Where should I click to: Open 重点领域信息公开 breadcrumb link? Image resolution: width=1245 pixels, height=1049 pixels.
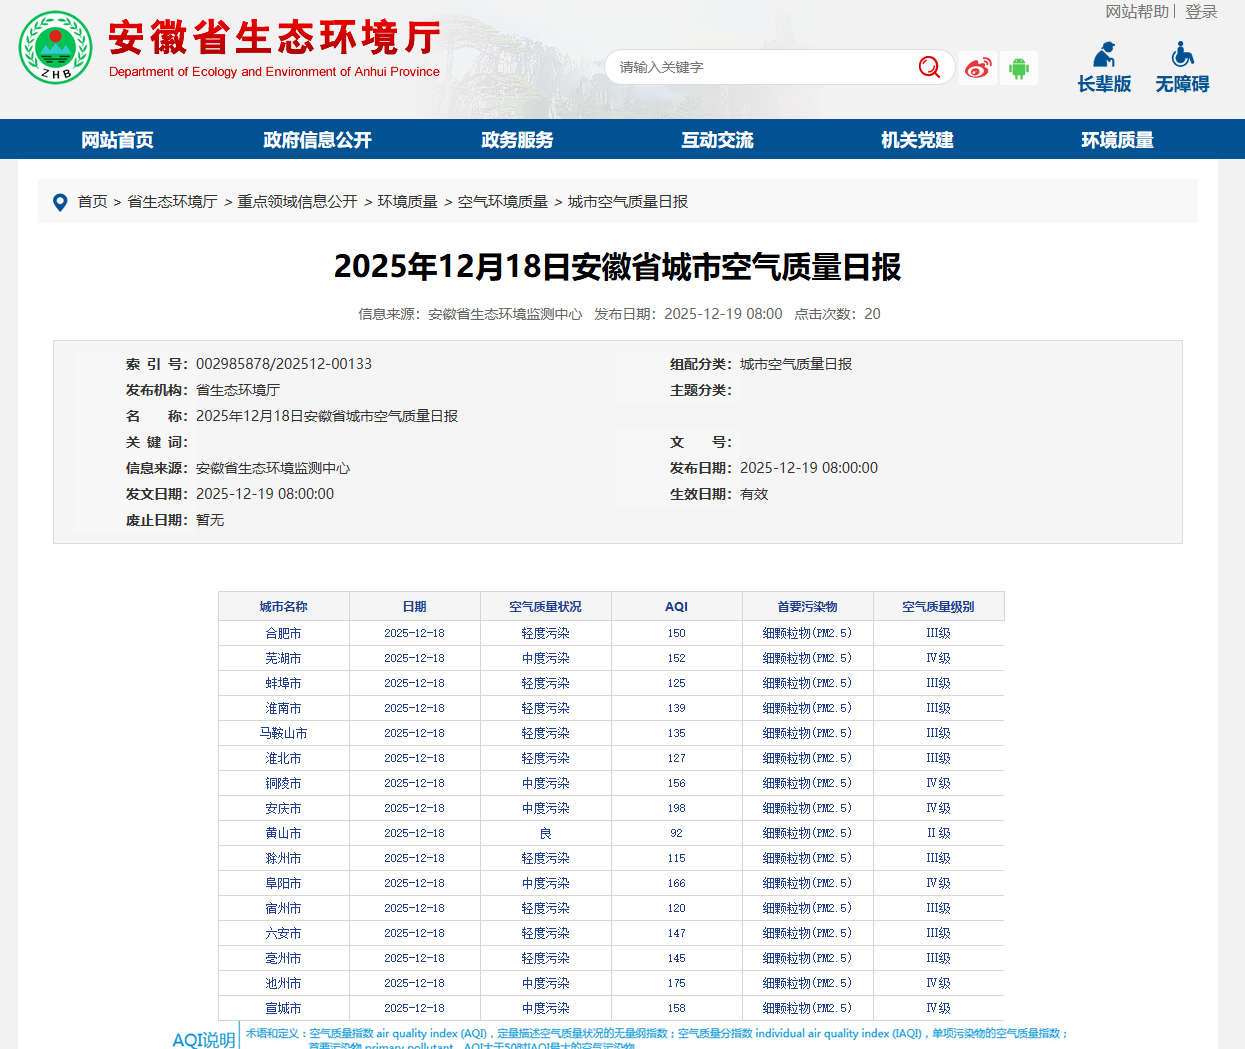coord(297,202)
